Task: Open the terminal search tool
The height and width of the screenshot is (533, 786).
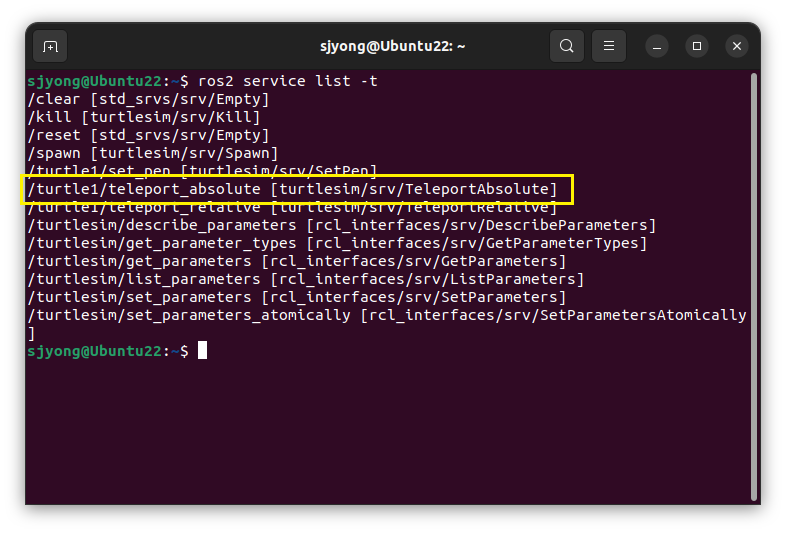Action: pos(566,46)
